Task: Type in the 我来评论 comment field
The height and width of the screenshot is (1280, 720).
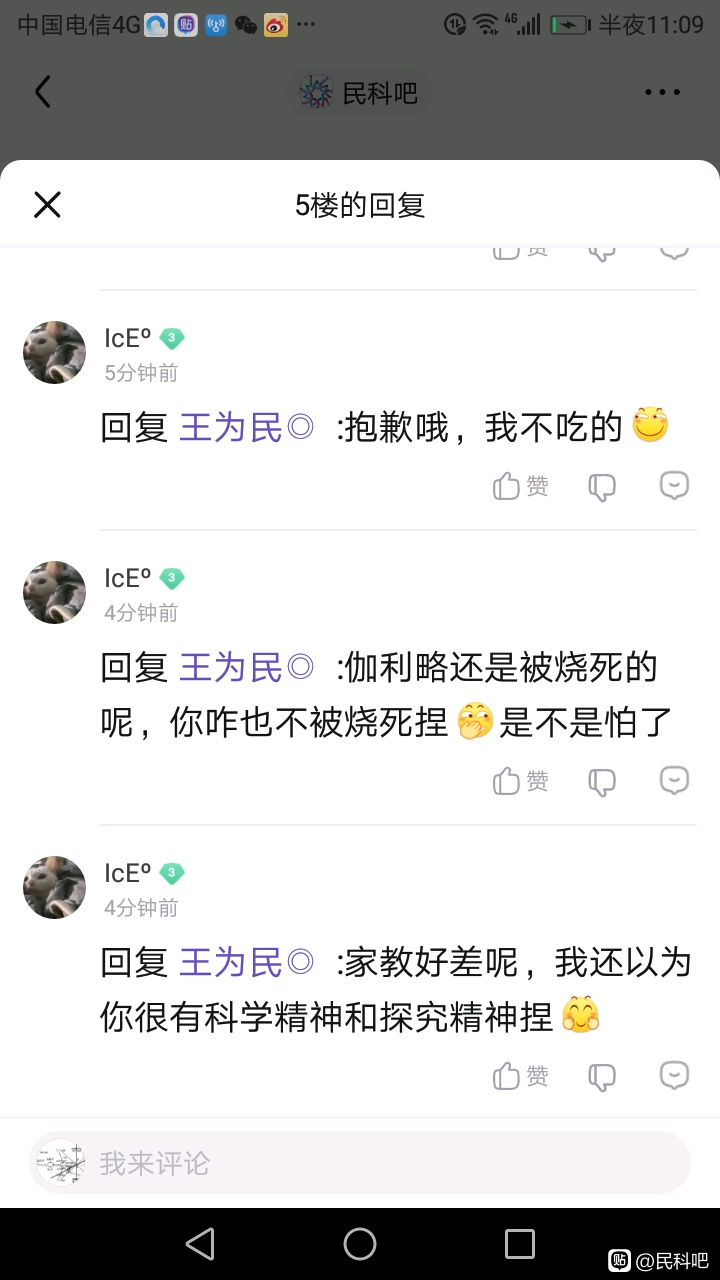Action: click(380, 1163)
